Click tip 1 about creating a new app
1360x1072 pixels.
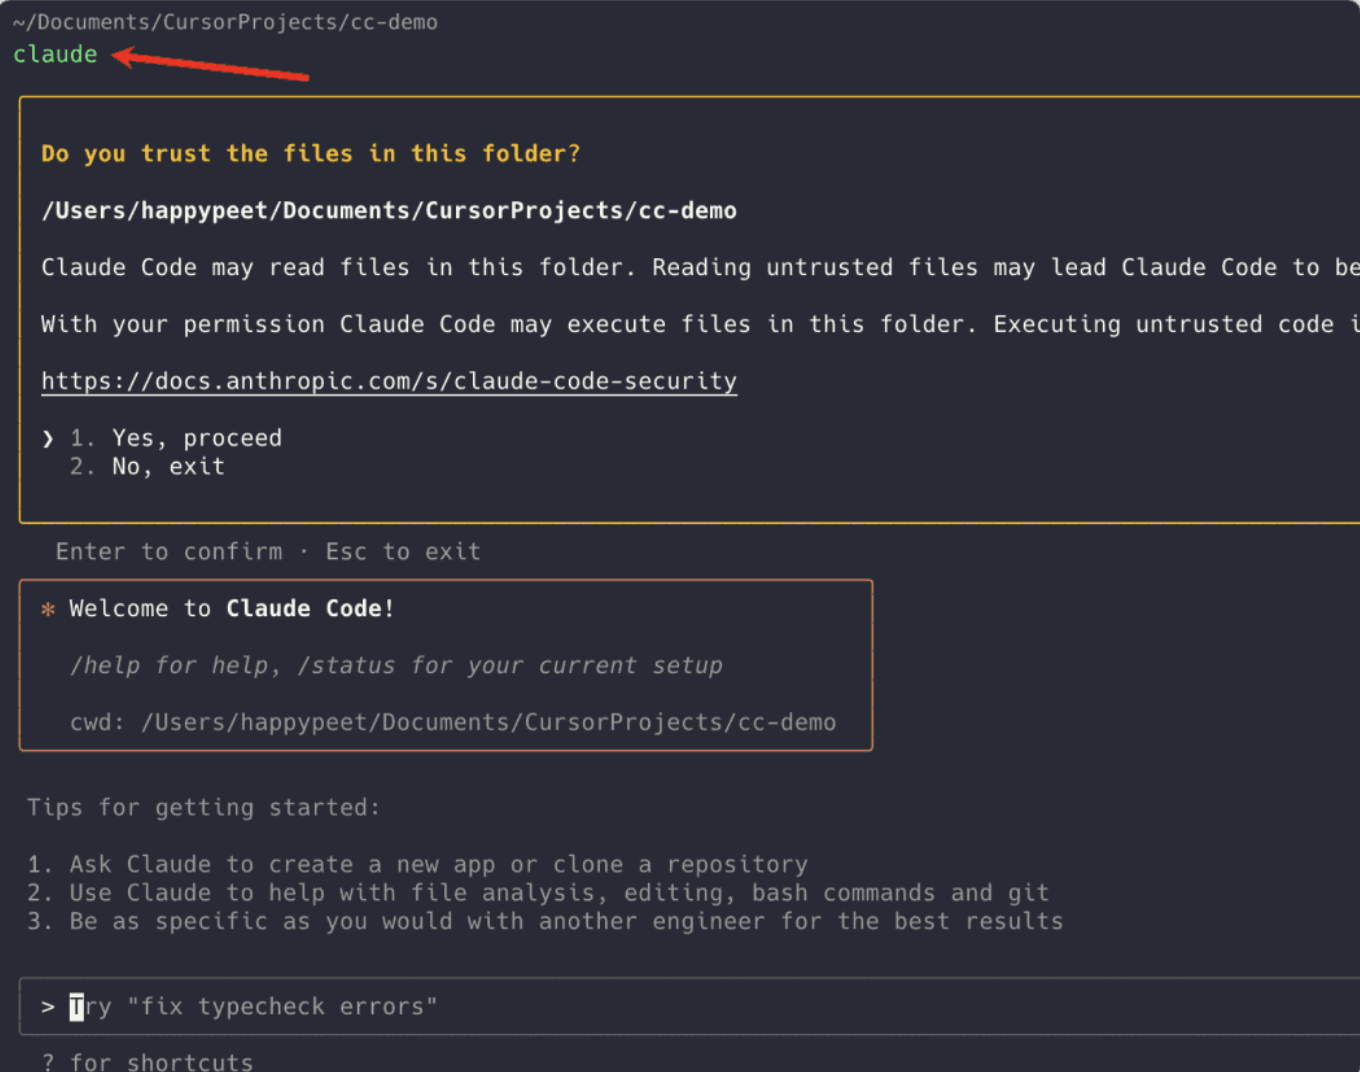(x=417, y=865)
